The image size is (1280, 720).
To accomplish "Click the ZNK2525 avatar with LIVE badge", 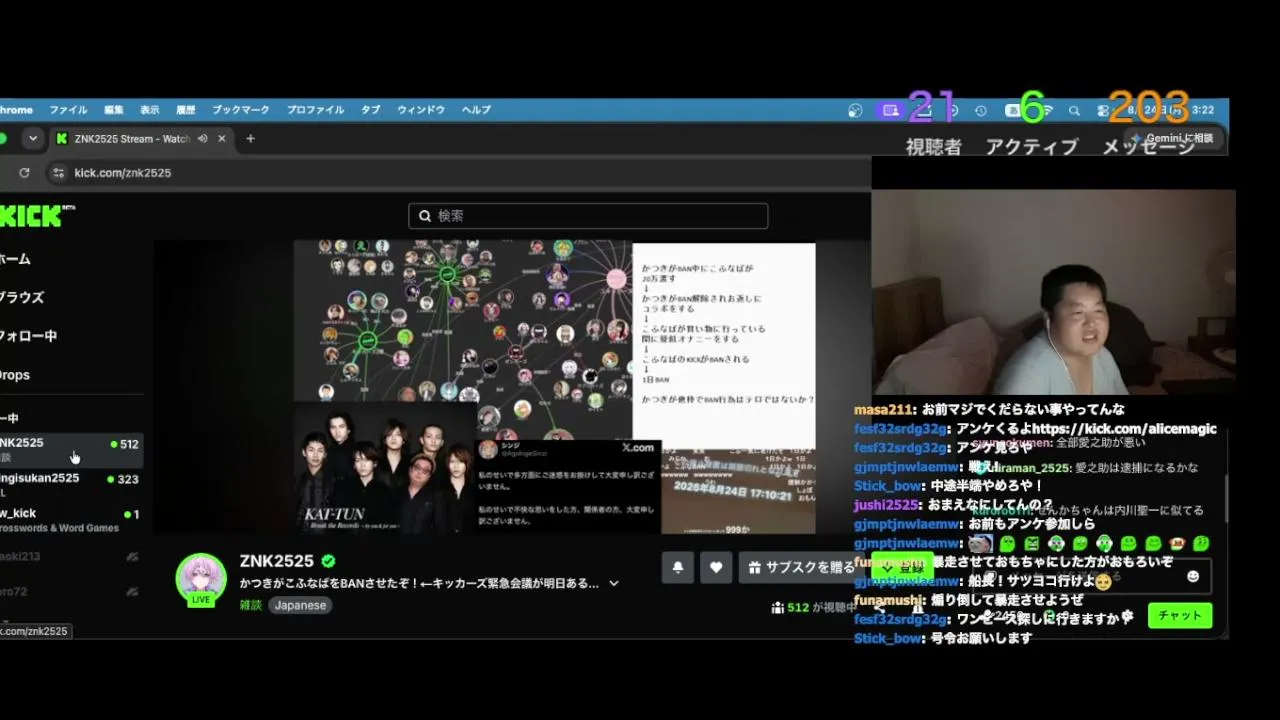I will 201,579.
